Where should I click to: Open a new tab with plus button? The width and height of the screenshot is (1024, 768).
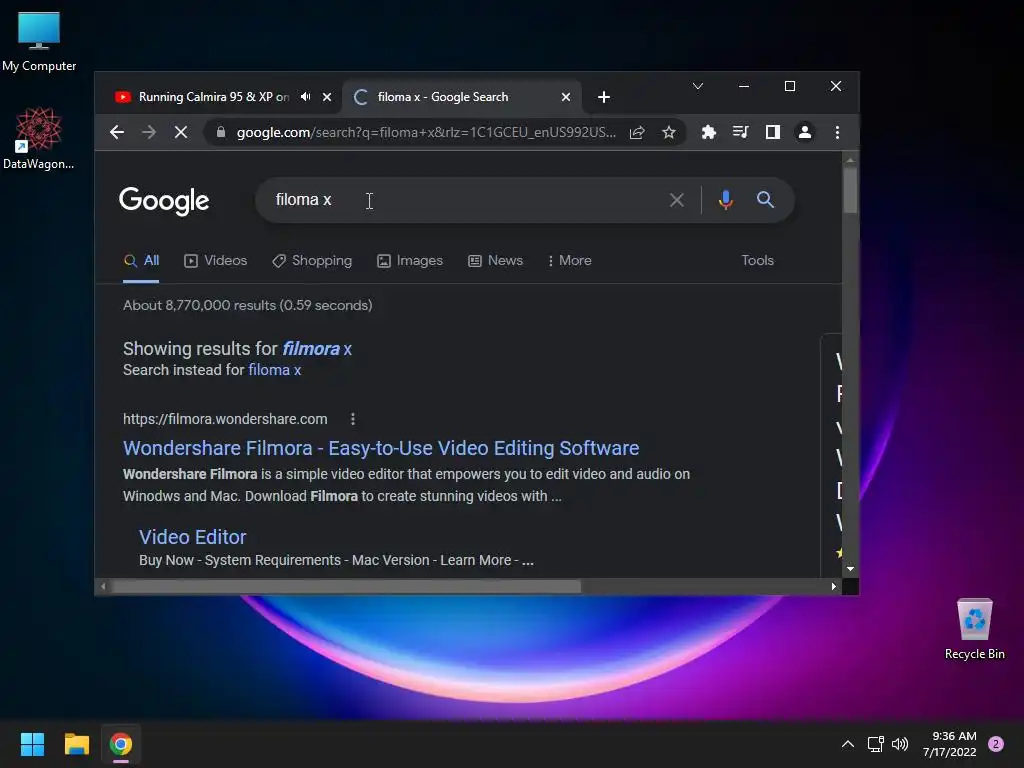[603, 97]
